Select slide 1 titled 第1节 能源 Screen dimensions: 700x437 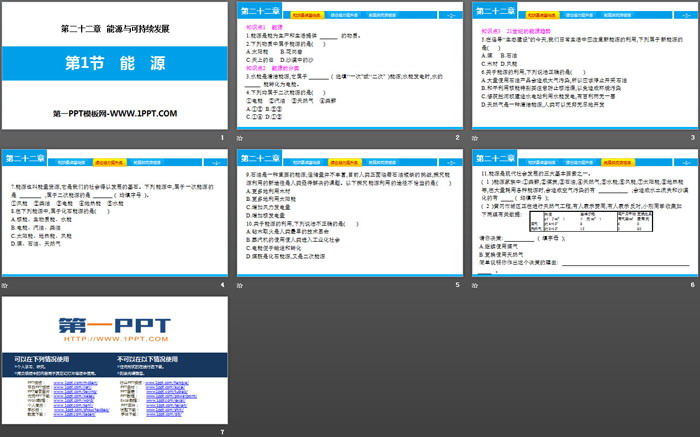[x=115, y=65]
